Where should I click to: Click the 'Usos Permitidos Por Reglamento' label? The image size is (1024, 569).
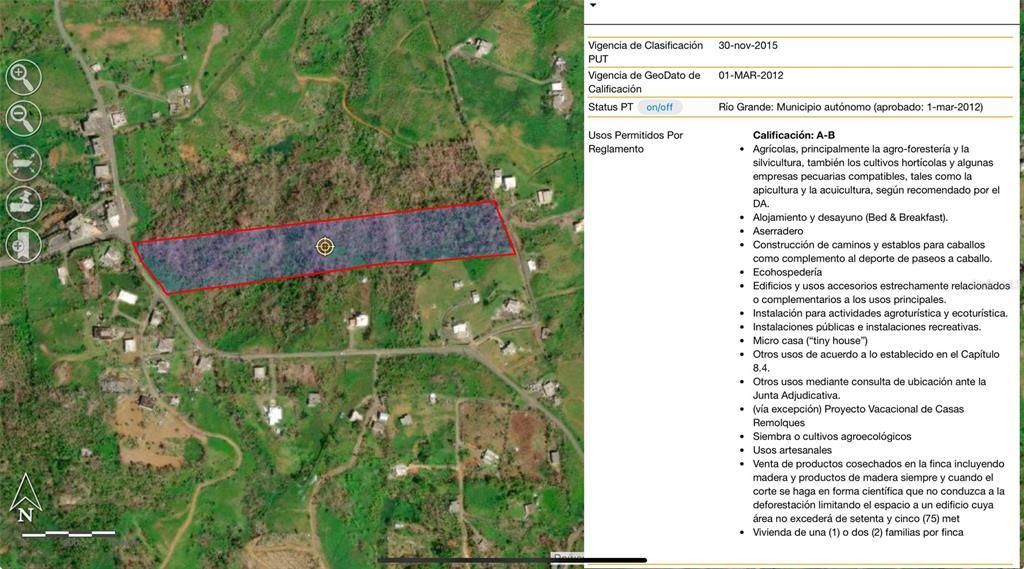click(x=635, y=142)
